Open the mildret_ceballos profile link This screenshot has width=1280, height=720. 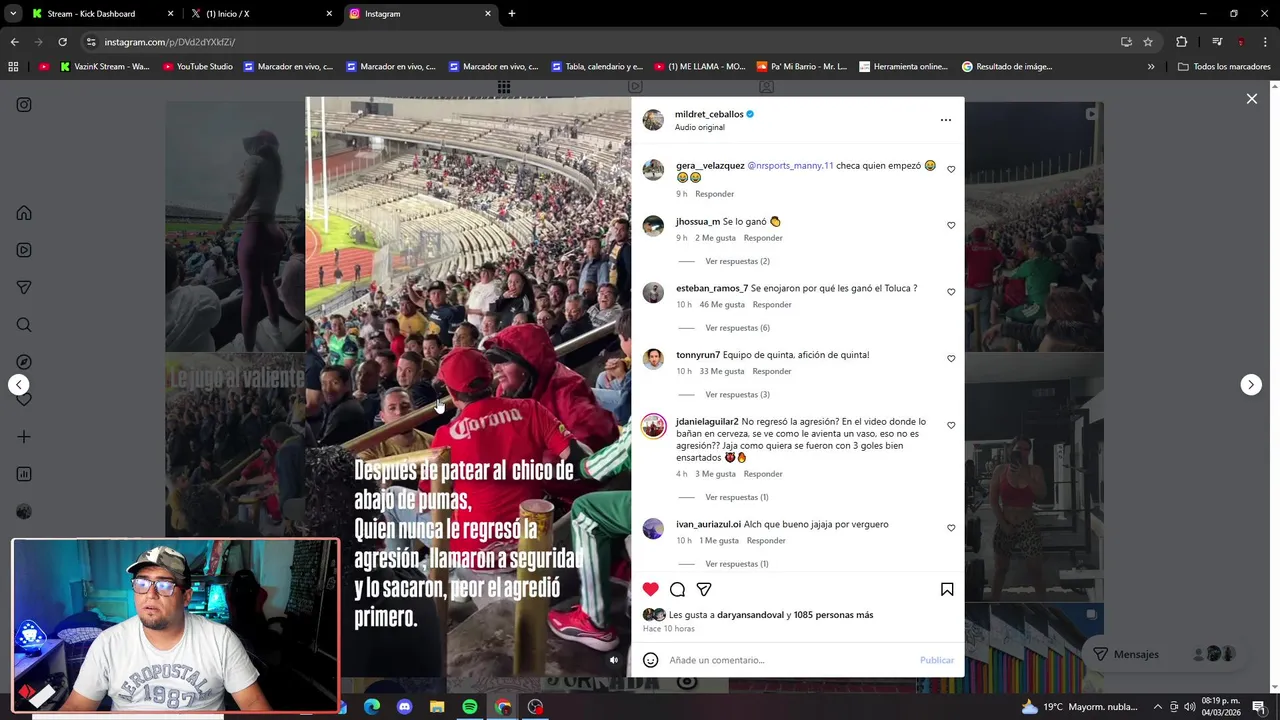709,114
